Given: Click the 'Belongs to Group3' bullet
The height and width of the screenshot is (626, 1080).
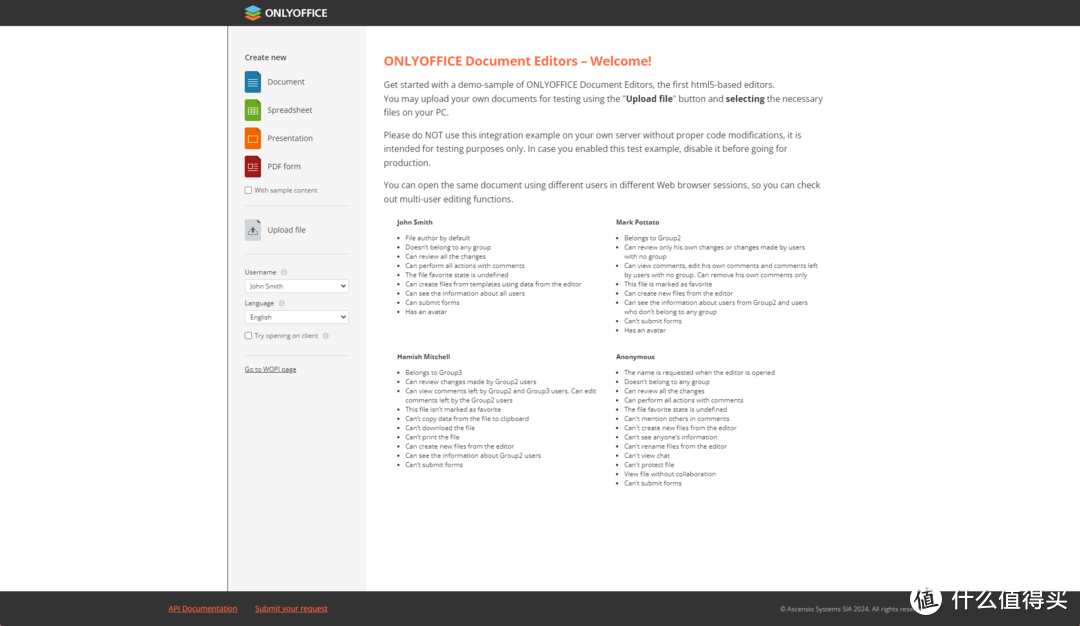Looking at the screenshot, I should [433, 373].
